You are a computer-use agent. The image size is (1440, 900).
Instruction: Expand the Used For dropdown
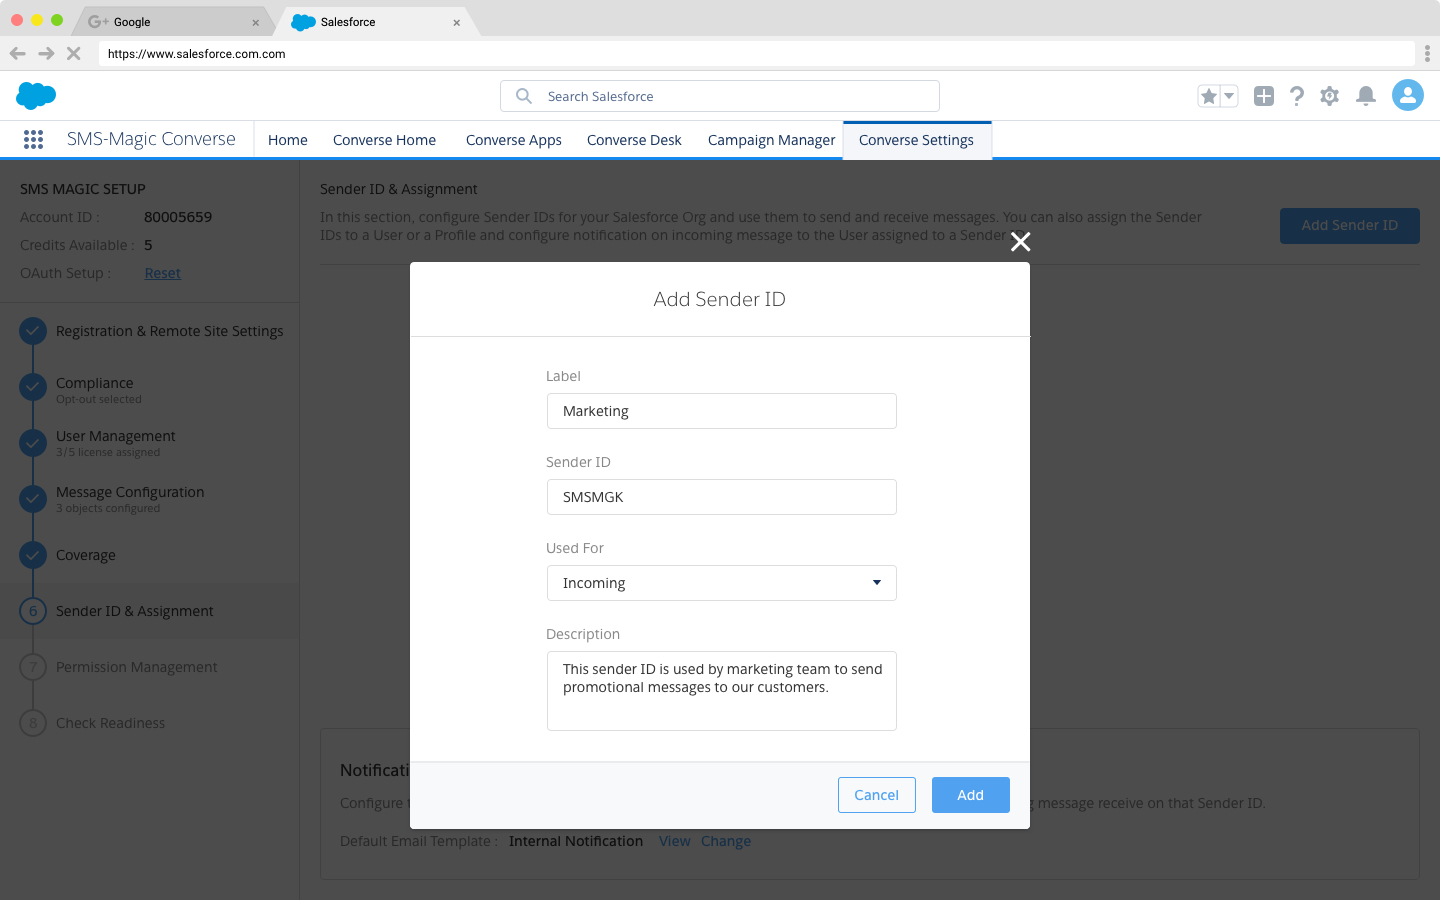[x=722, y=583]
